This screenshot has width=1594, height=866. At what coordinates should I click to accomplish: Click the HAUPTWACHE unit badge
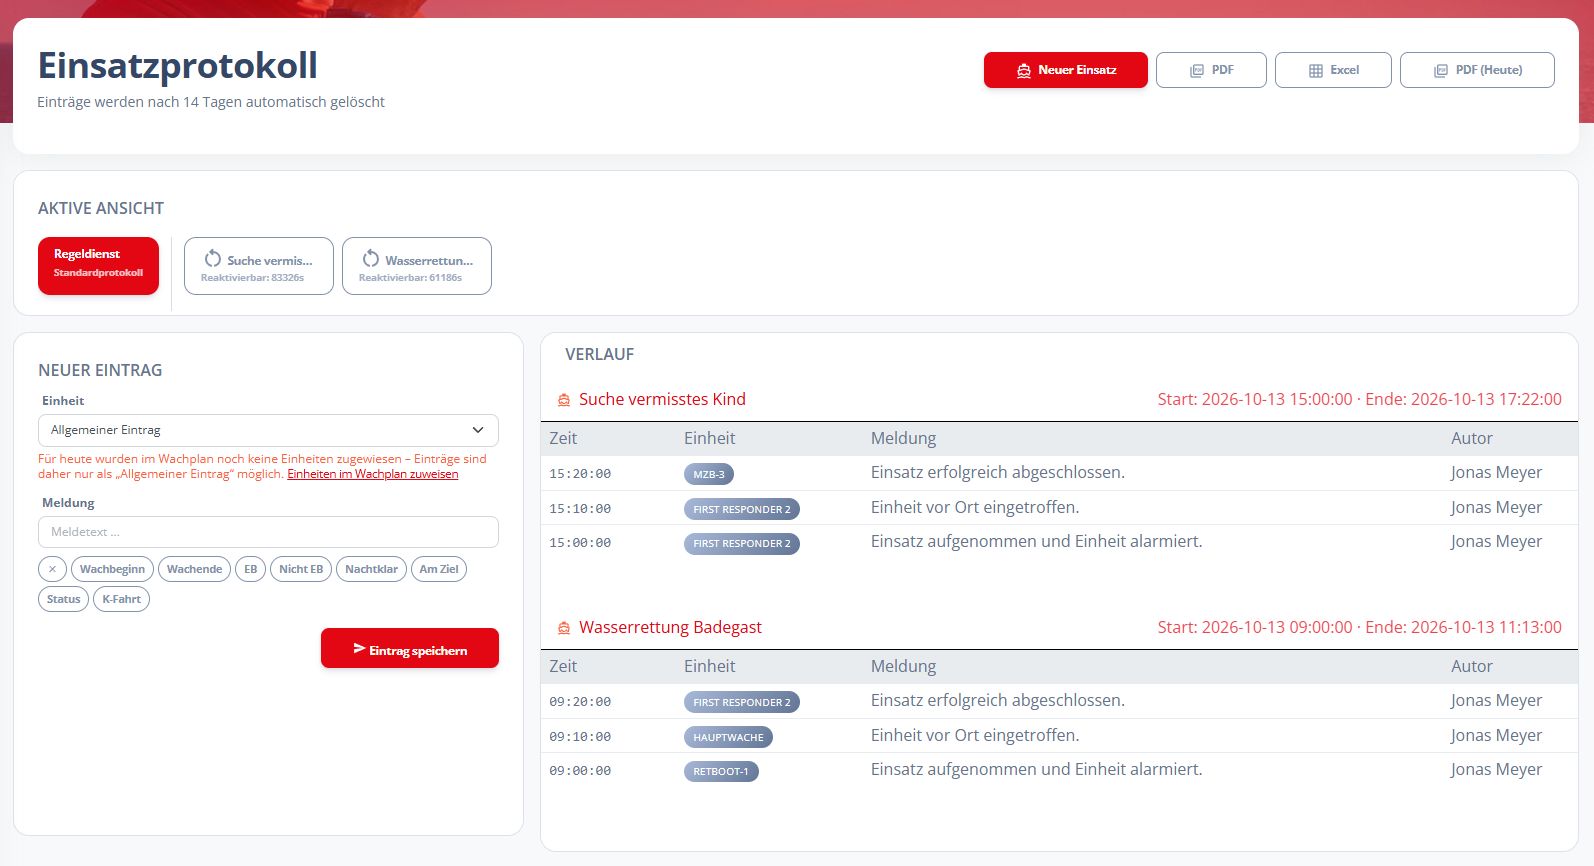click(728, 737)
